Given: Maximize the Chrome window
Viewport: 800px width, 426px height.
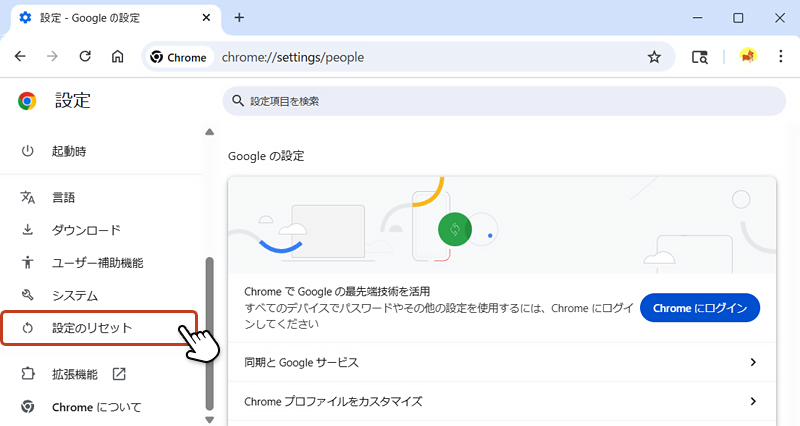Looking at the screenshot, I should 738,18.
